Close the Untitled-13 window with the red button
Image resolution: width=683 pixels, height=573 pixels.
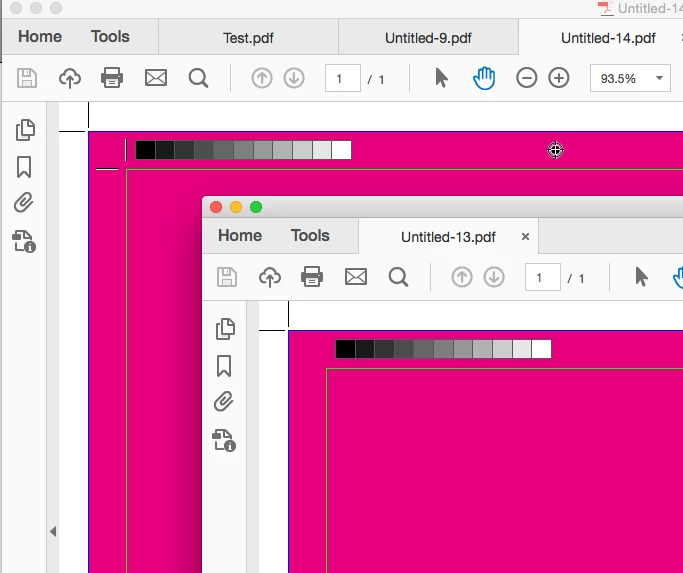pos(216,207)
